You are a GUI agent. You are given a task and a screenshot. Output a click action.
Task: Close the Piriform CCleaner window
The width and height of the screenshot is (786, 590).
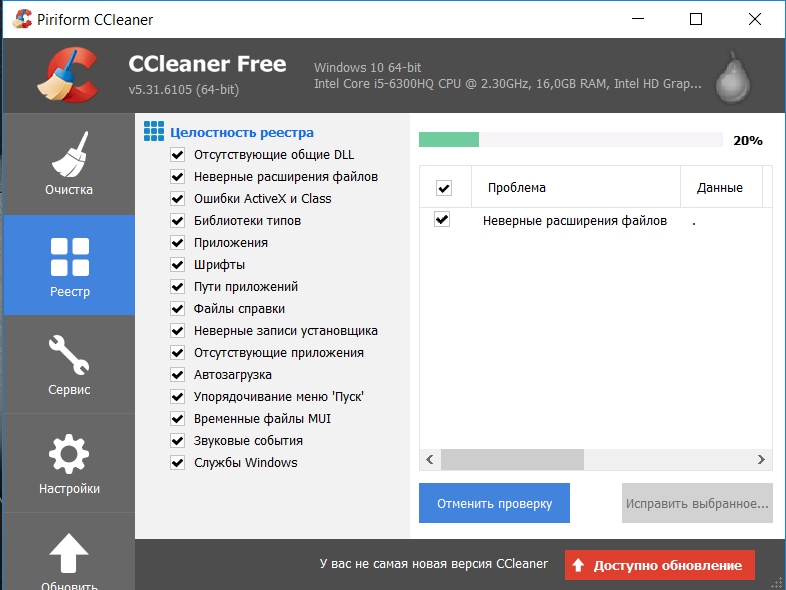coord(754,19)
